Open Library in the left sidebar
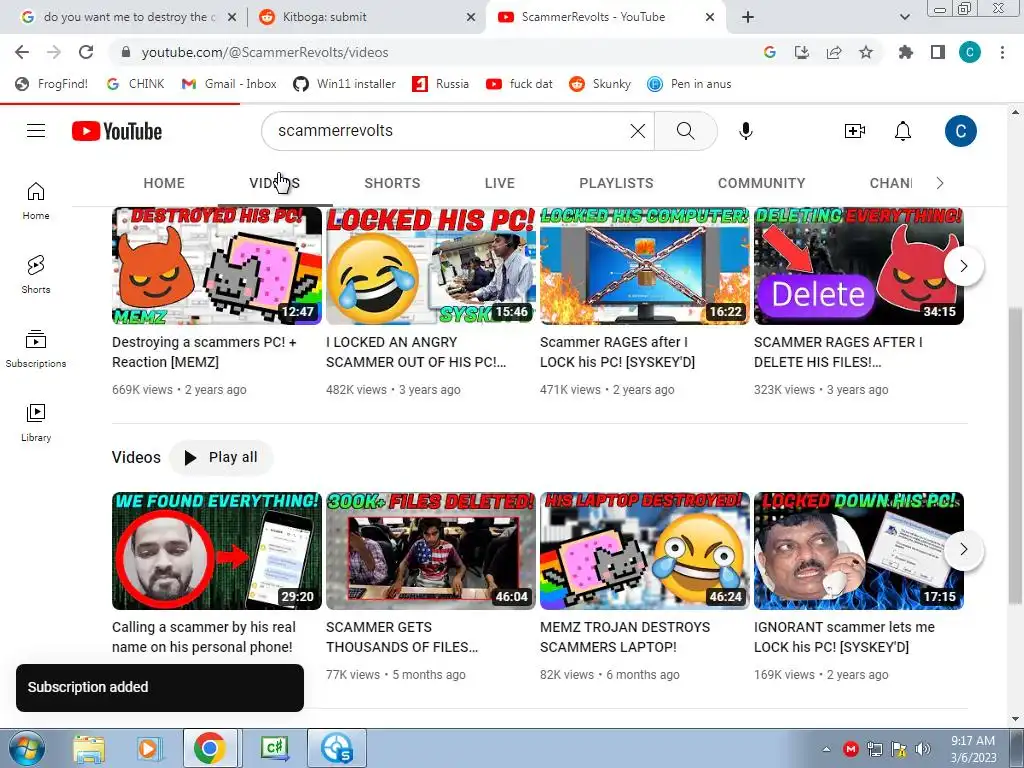The image size is (1024, 768). click(x=36, y=423)
